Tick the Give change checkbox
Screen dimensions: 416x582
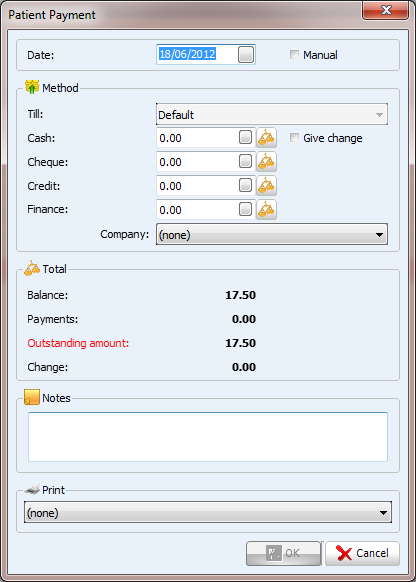tap(294, 138)
